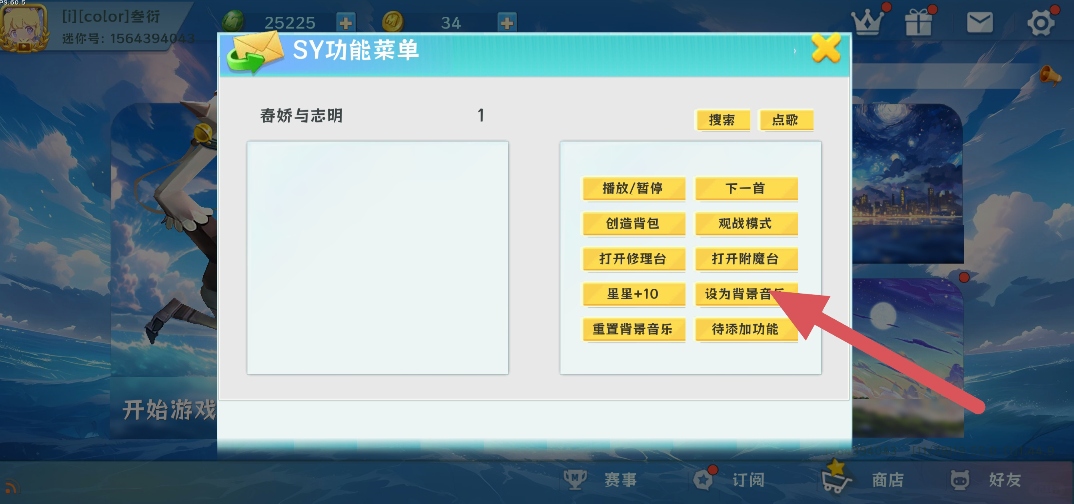This screenshot has width=1074, height=504.
Task: Add more gold coin currency
Action: click(507, 23)
